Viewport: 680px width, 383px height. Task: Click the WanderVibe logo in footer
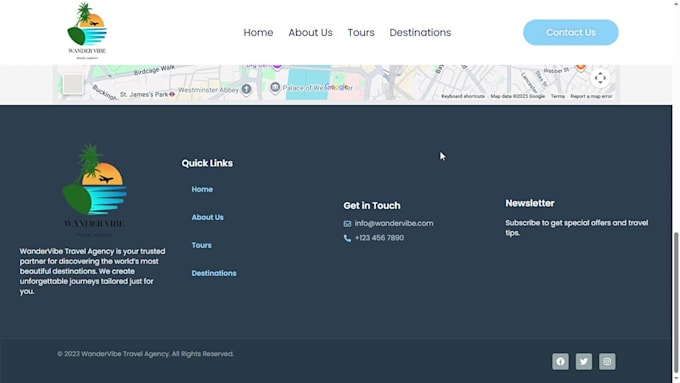95,191
